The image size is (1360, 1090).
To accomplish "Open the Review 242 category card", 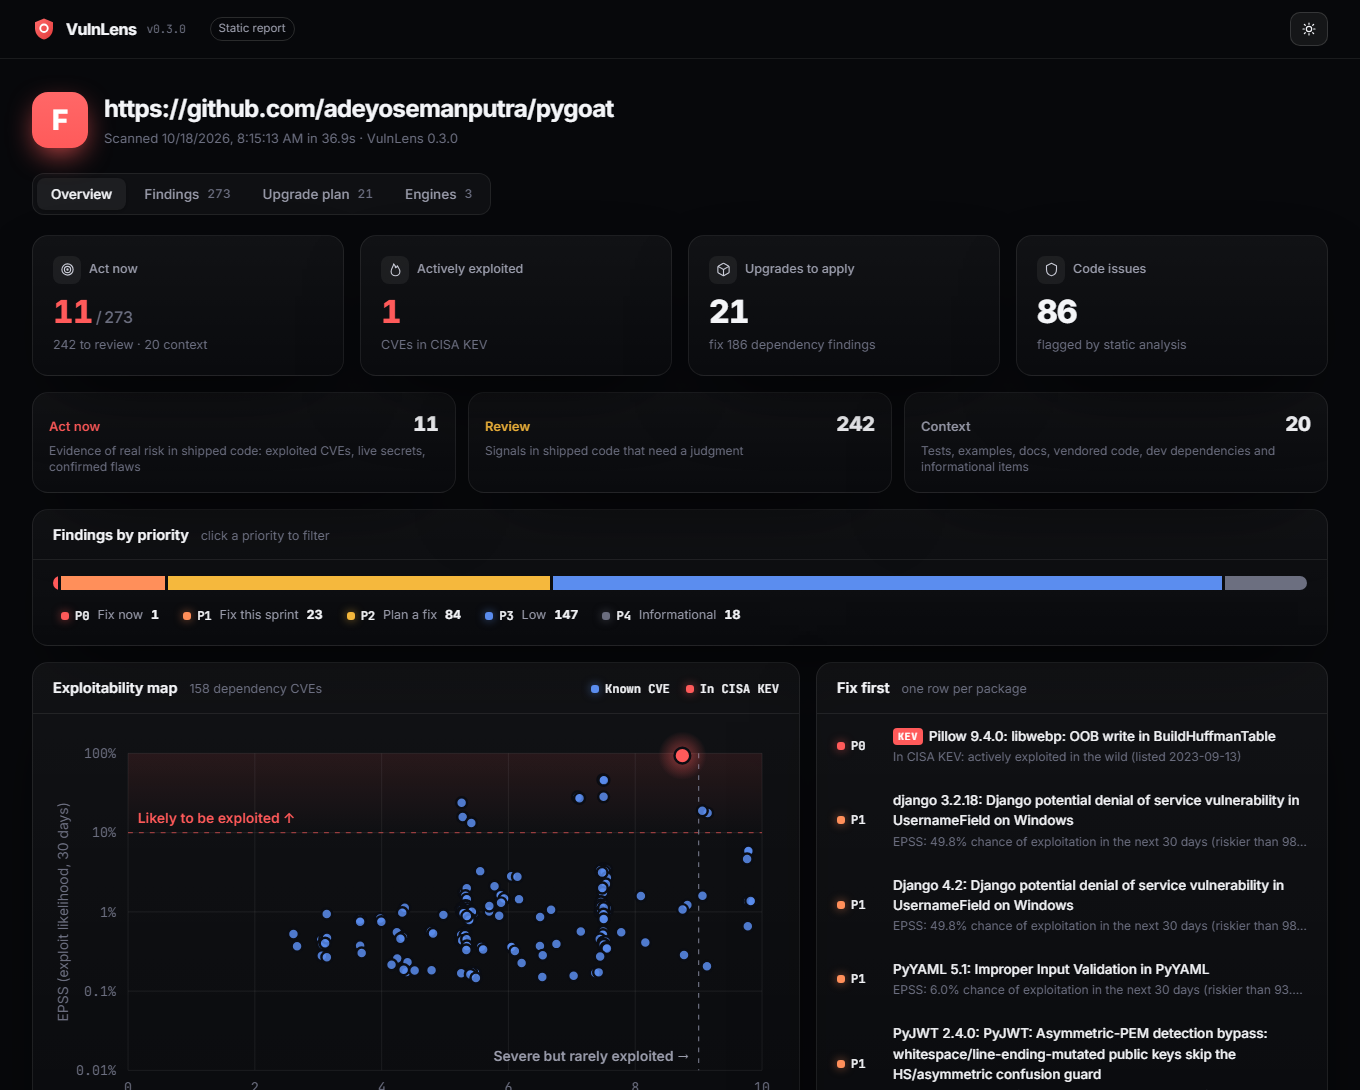I will pyautogui.click(x=680, y=442).
